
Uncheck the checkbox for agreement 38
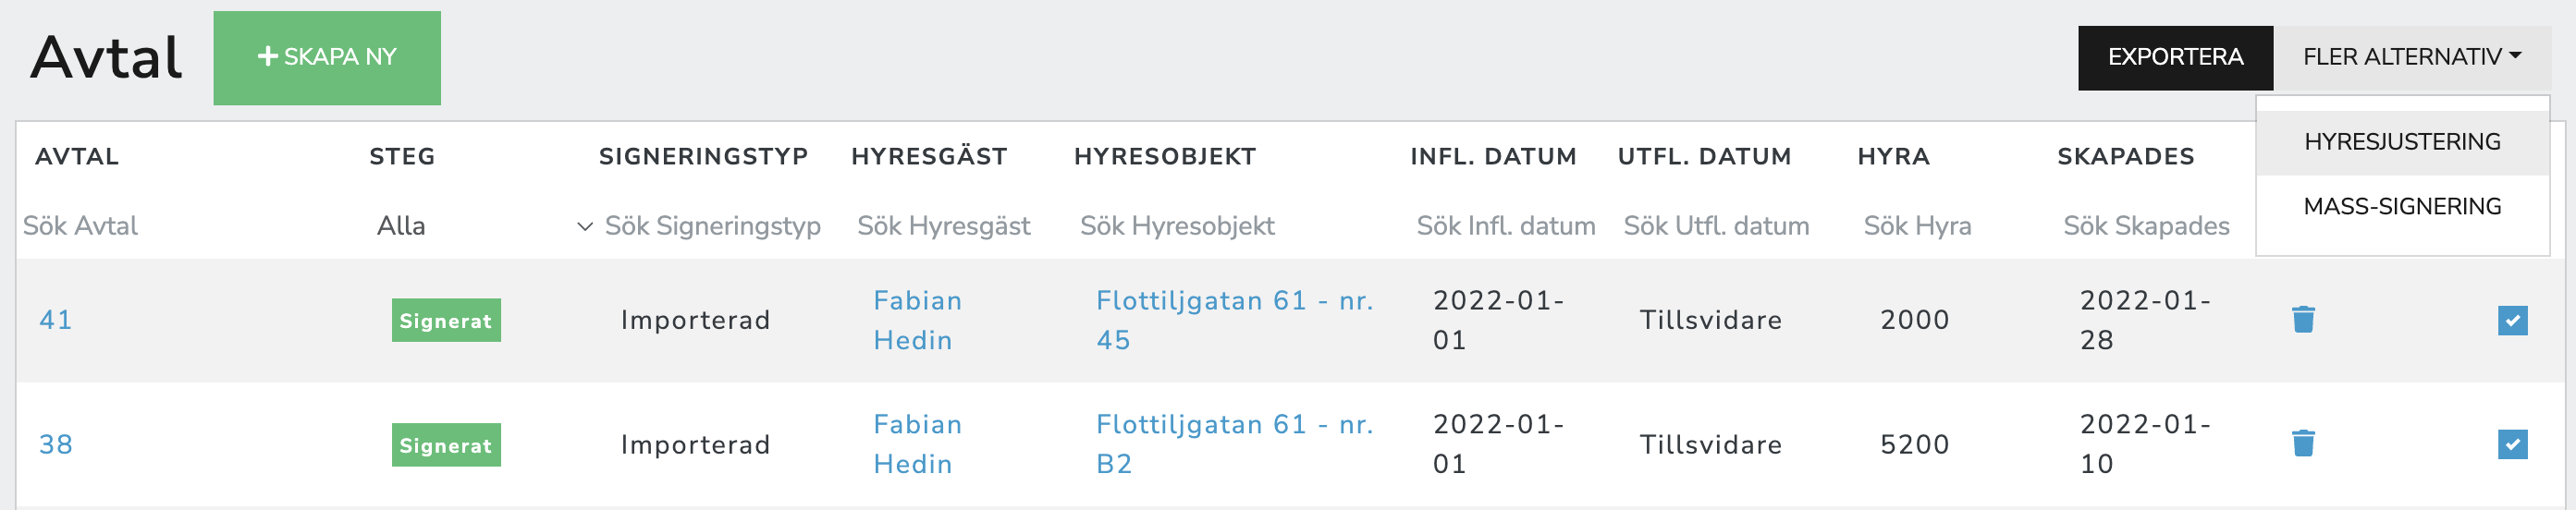coord(2512,444)
